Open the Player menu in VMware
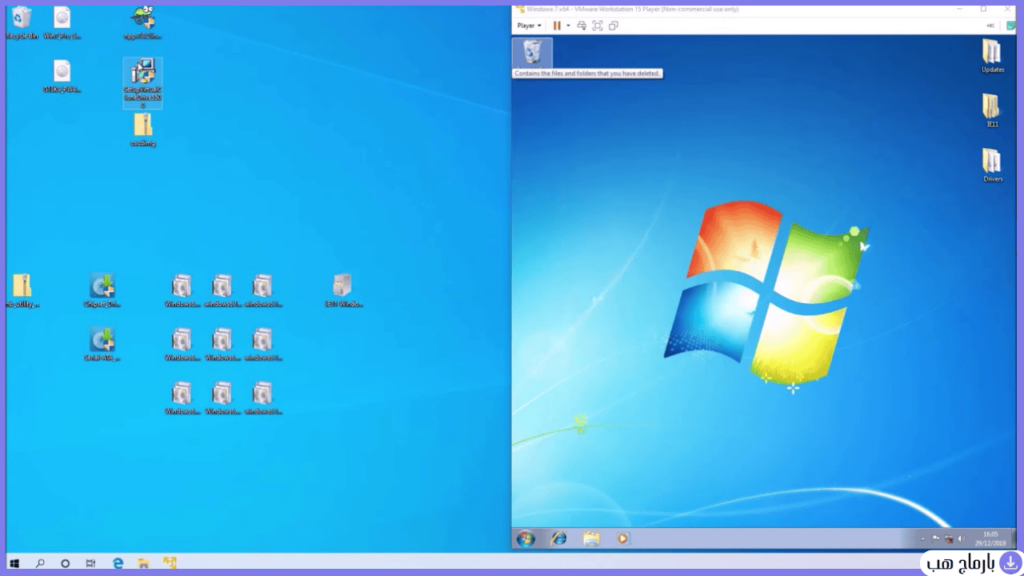This screenshot has width=1024, height=576. 529,25
